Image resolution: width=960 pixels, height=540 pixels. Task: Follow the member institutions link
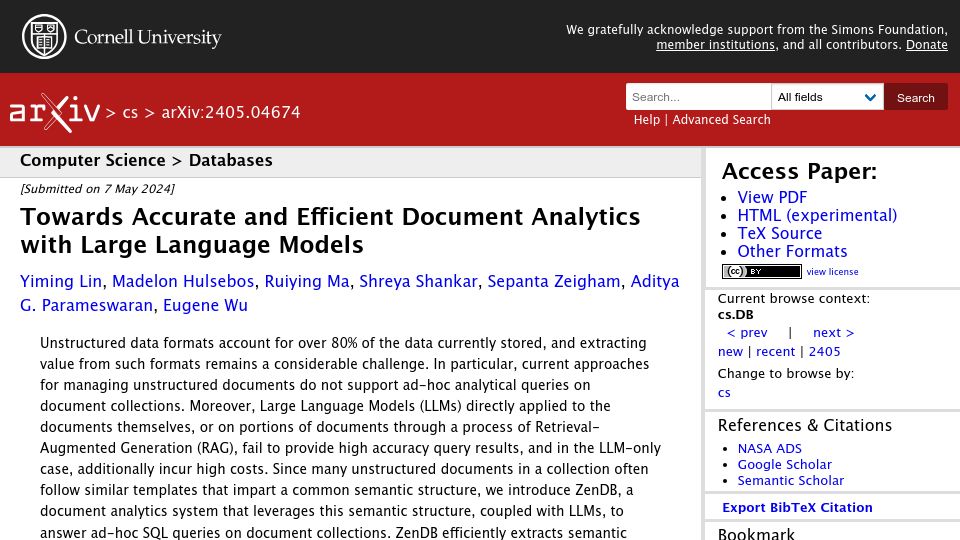[715, 45]
